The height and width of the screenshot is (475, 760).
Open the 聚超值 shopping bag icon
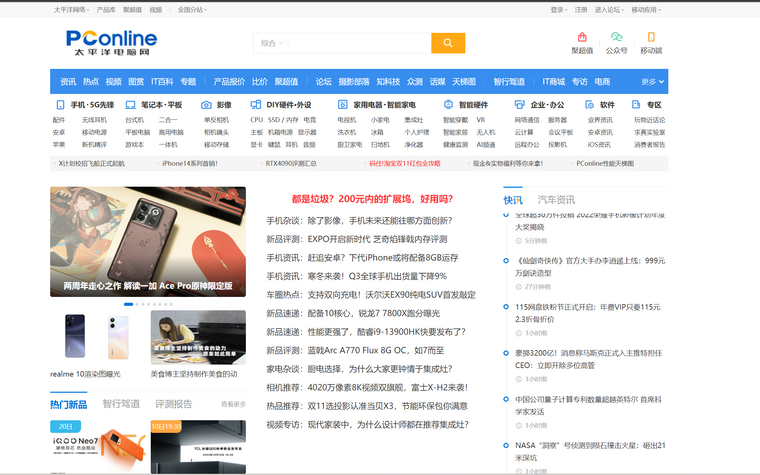582,36
